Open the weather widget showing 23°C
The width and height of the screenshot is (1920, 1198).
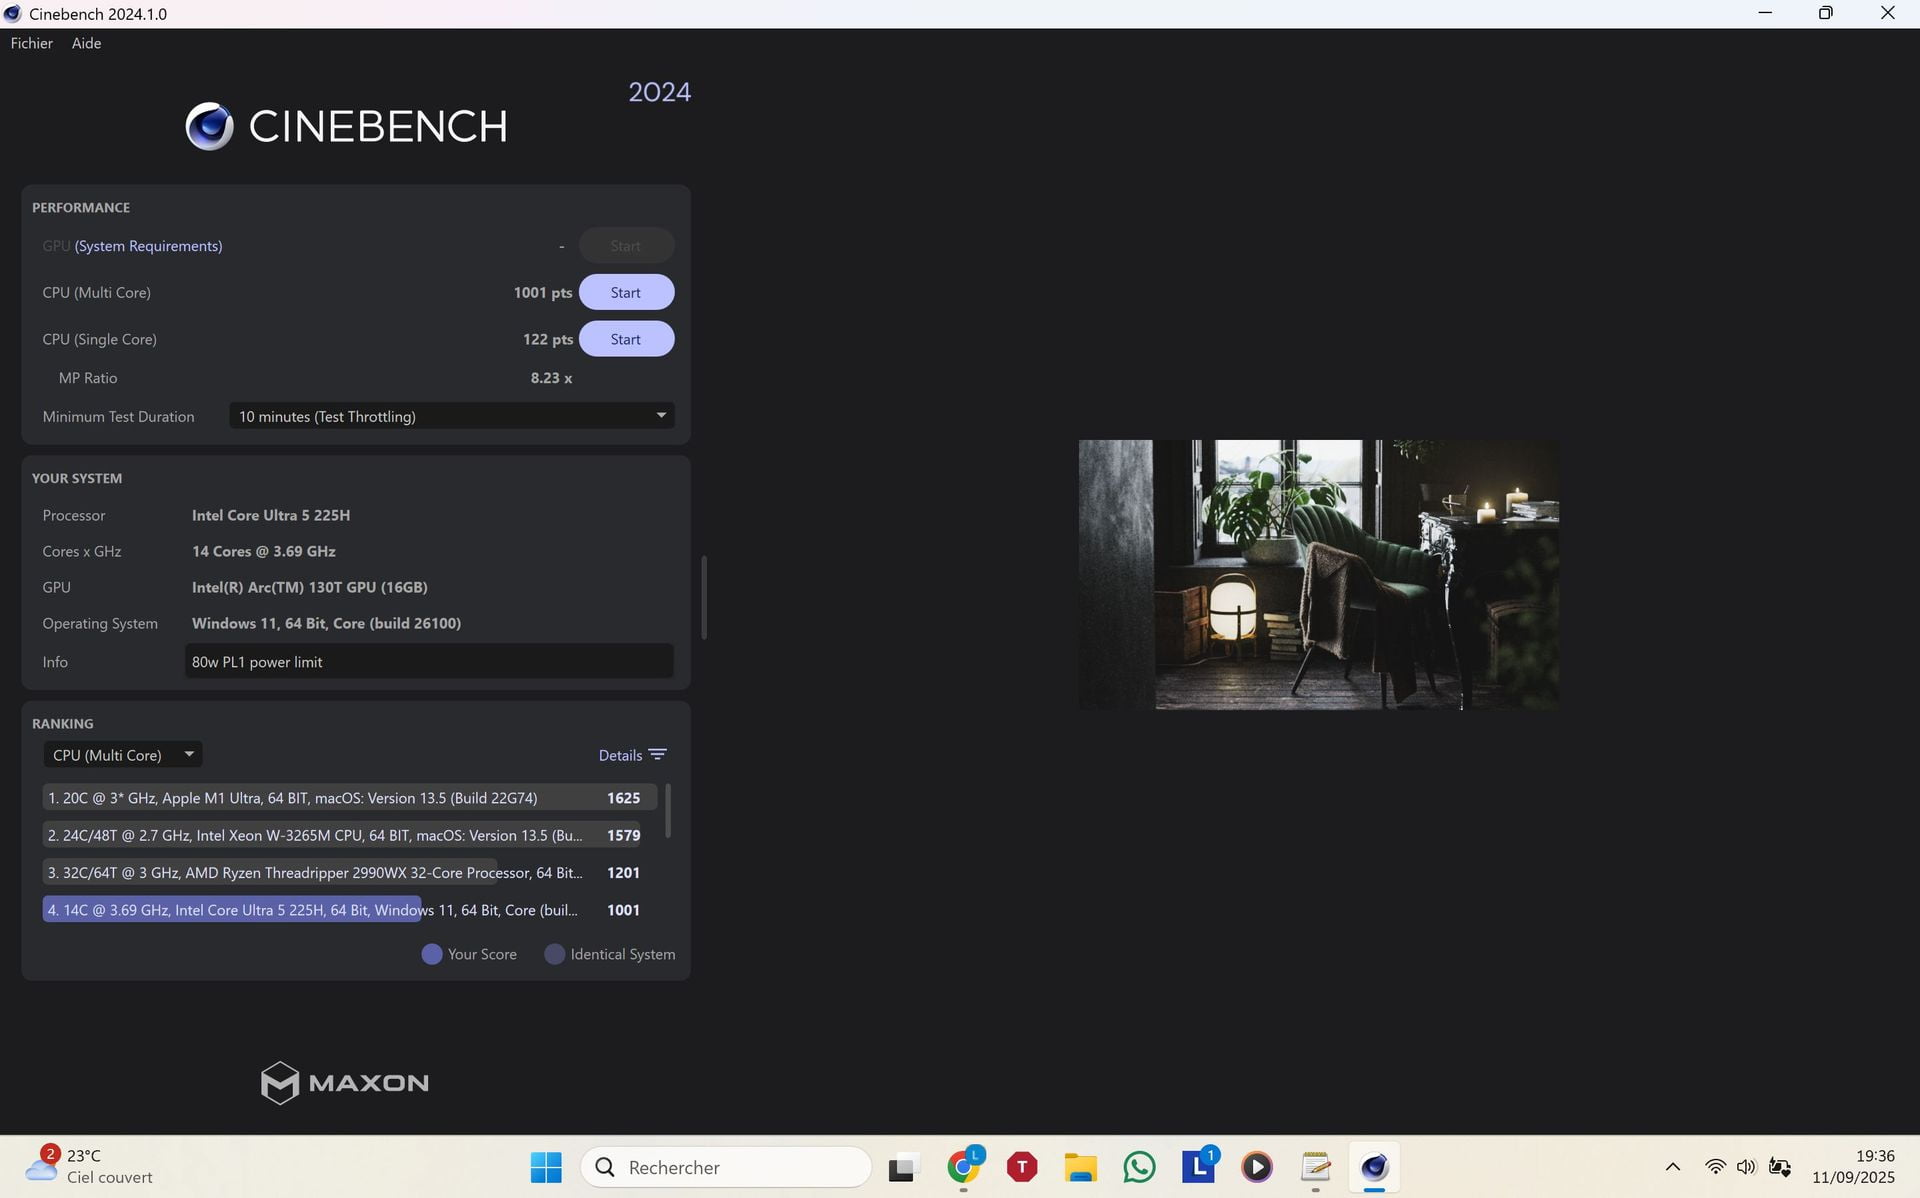(x=90, y=1166)
